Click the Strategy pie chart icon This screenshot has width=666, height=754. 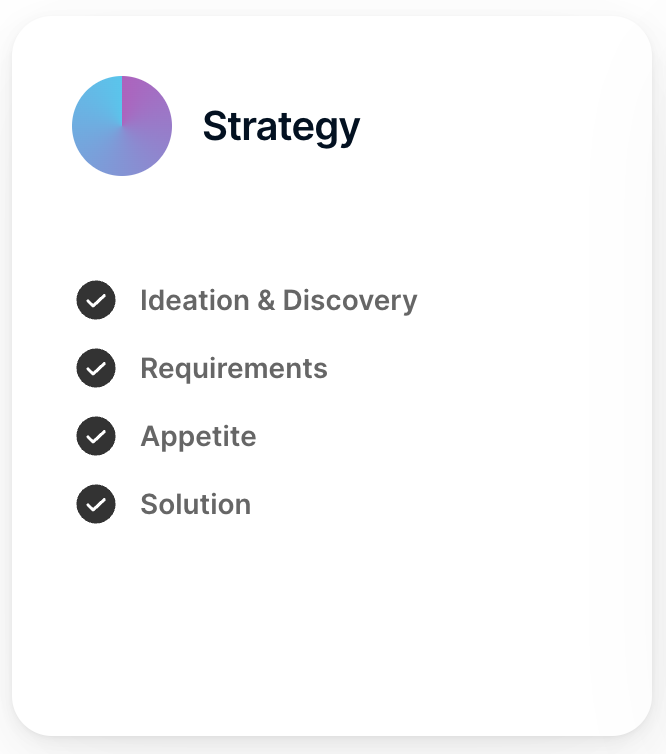tap(122, 126)
